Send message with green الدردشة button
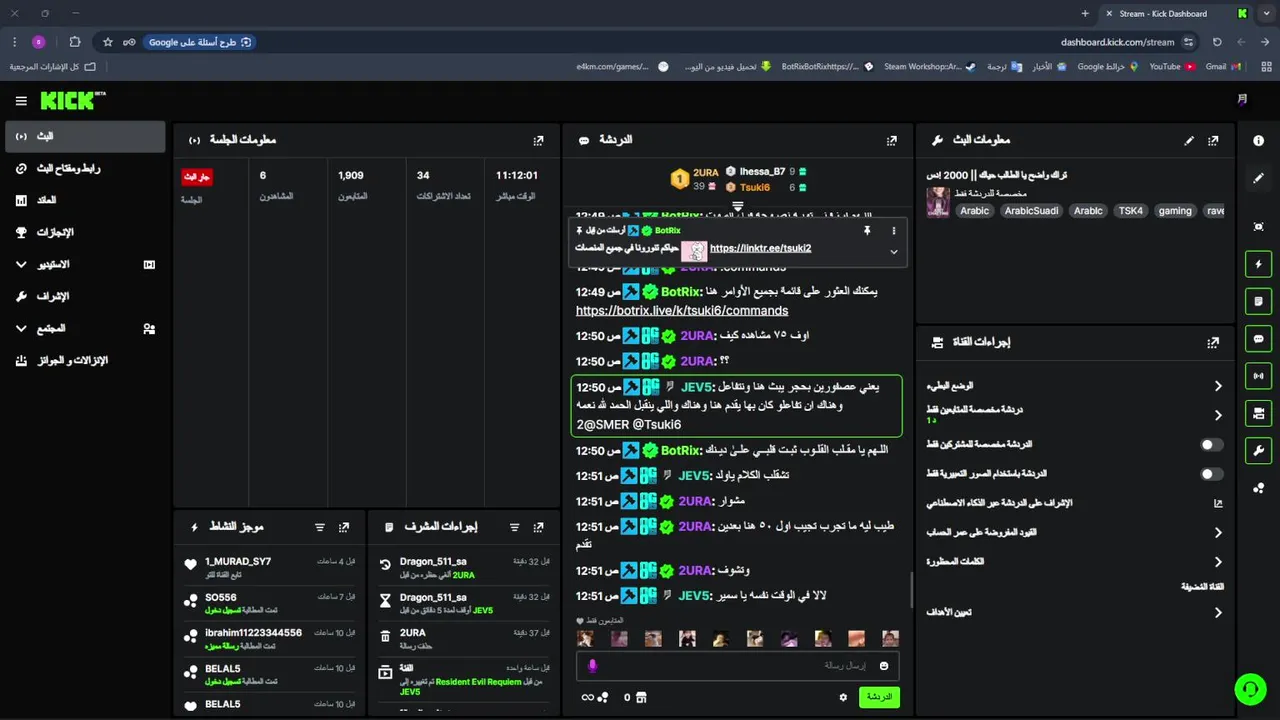Viewport: 1280px width, 720px height. click(x=879, y=697)
